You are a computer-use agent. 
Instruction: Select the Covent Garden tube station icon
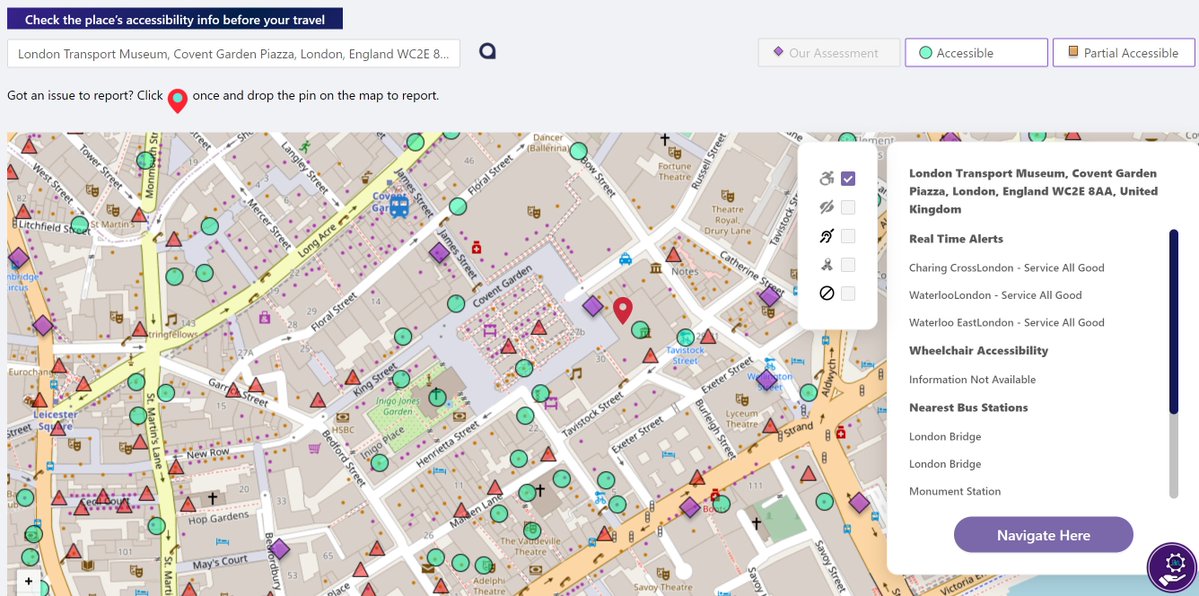click(399, 207)
